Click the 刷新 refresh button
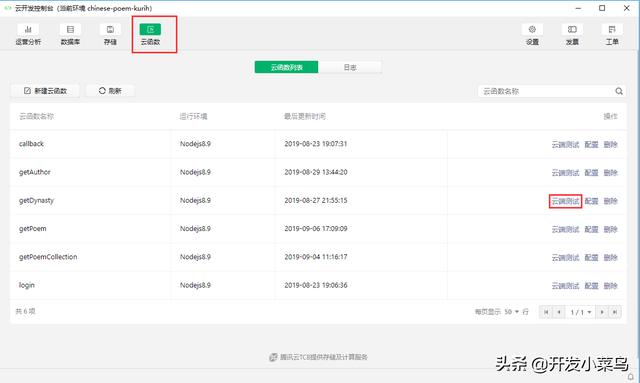Image resolution: width=640 pixels, height=383 pixels. [110, 91]
